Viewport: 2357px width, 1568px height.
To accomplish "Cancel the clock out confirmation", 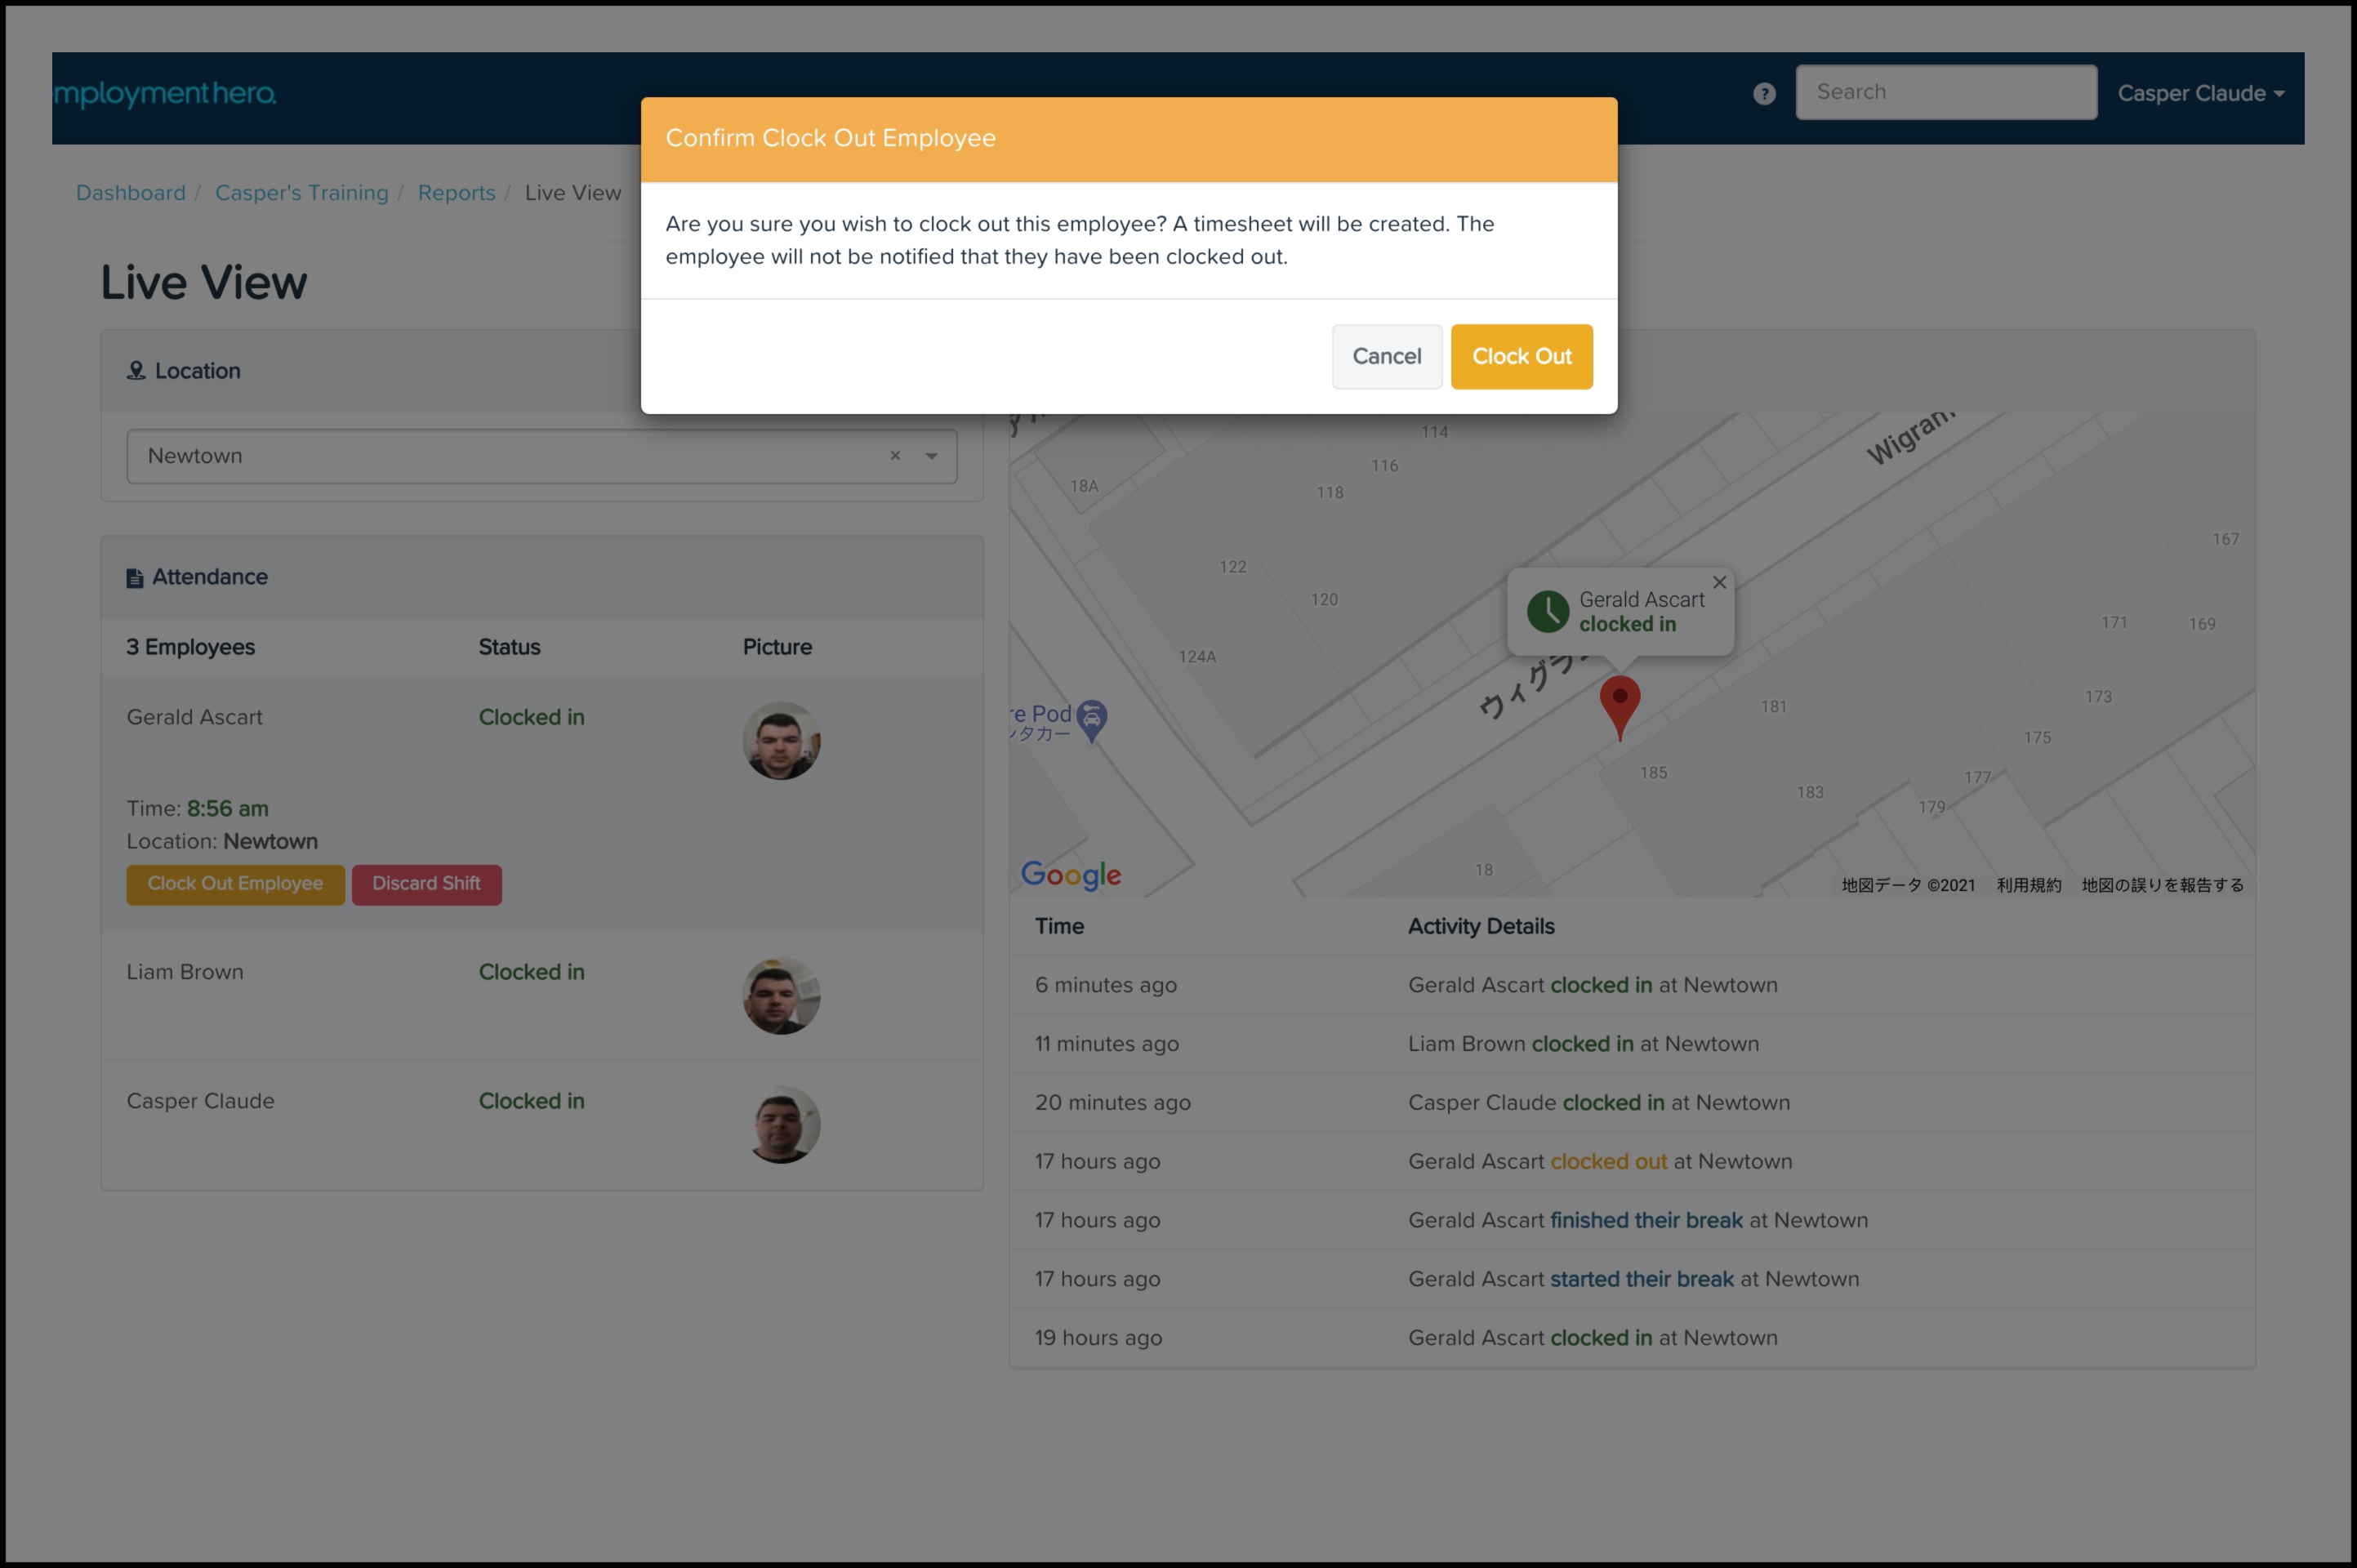I will click(1385, 356).
